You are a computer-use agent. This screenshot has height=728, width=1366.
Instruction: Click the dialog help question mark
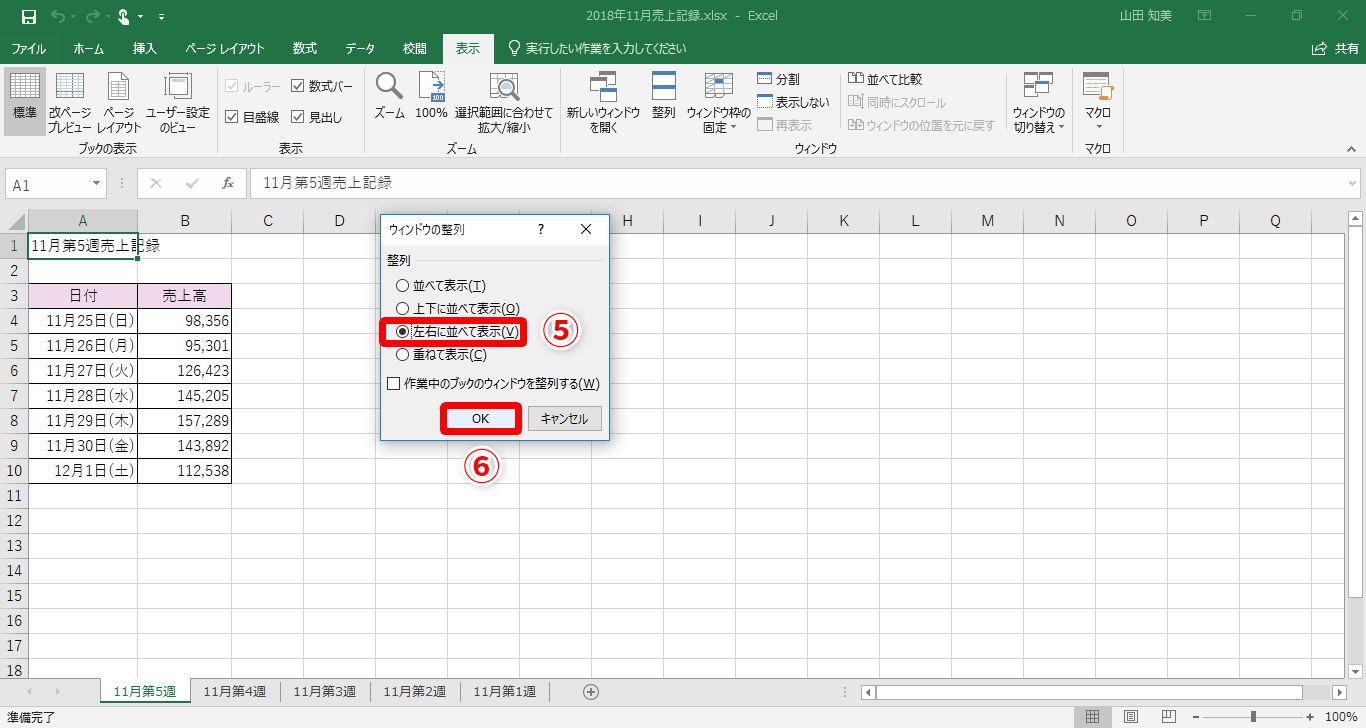(541, 229)
